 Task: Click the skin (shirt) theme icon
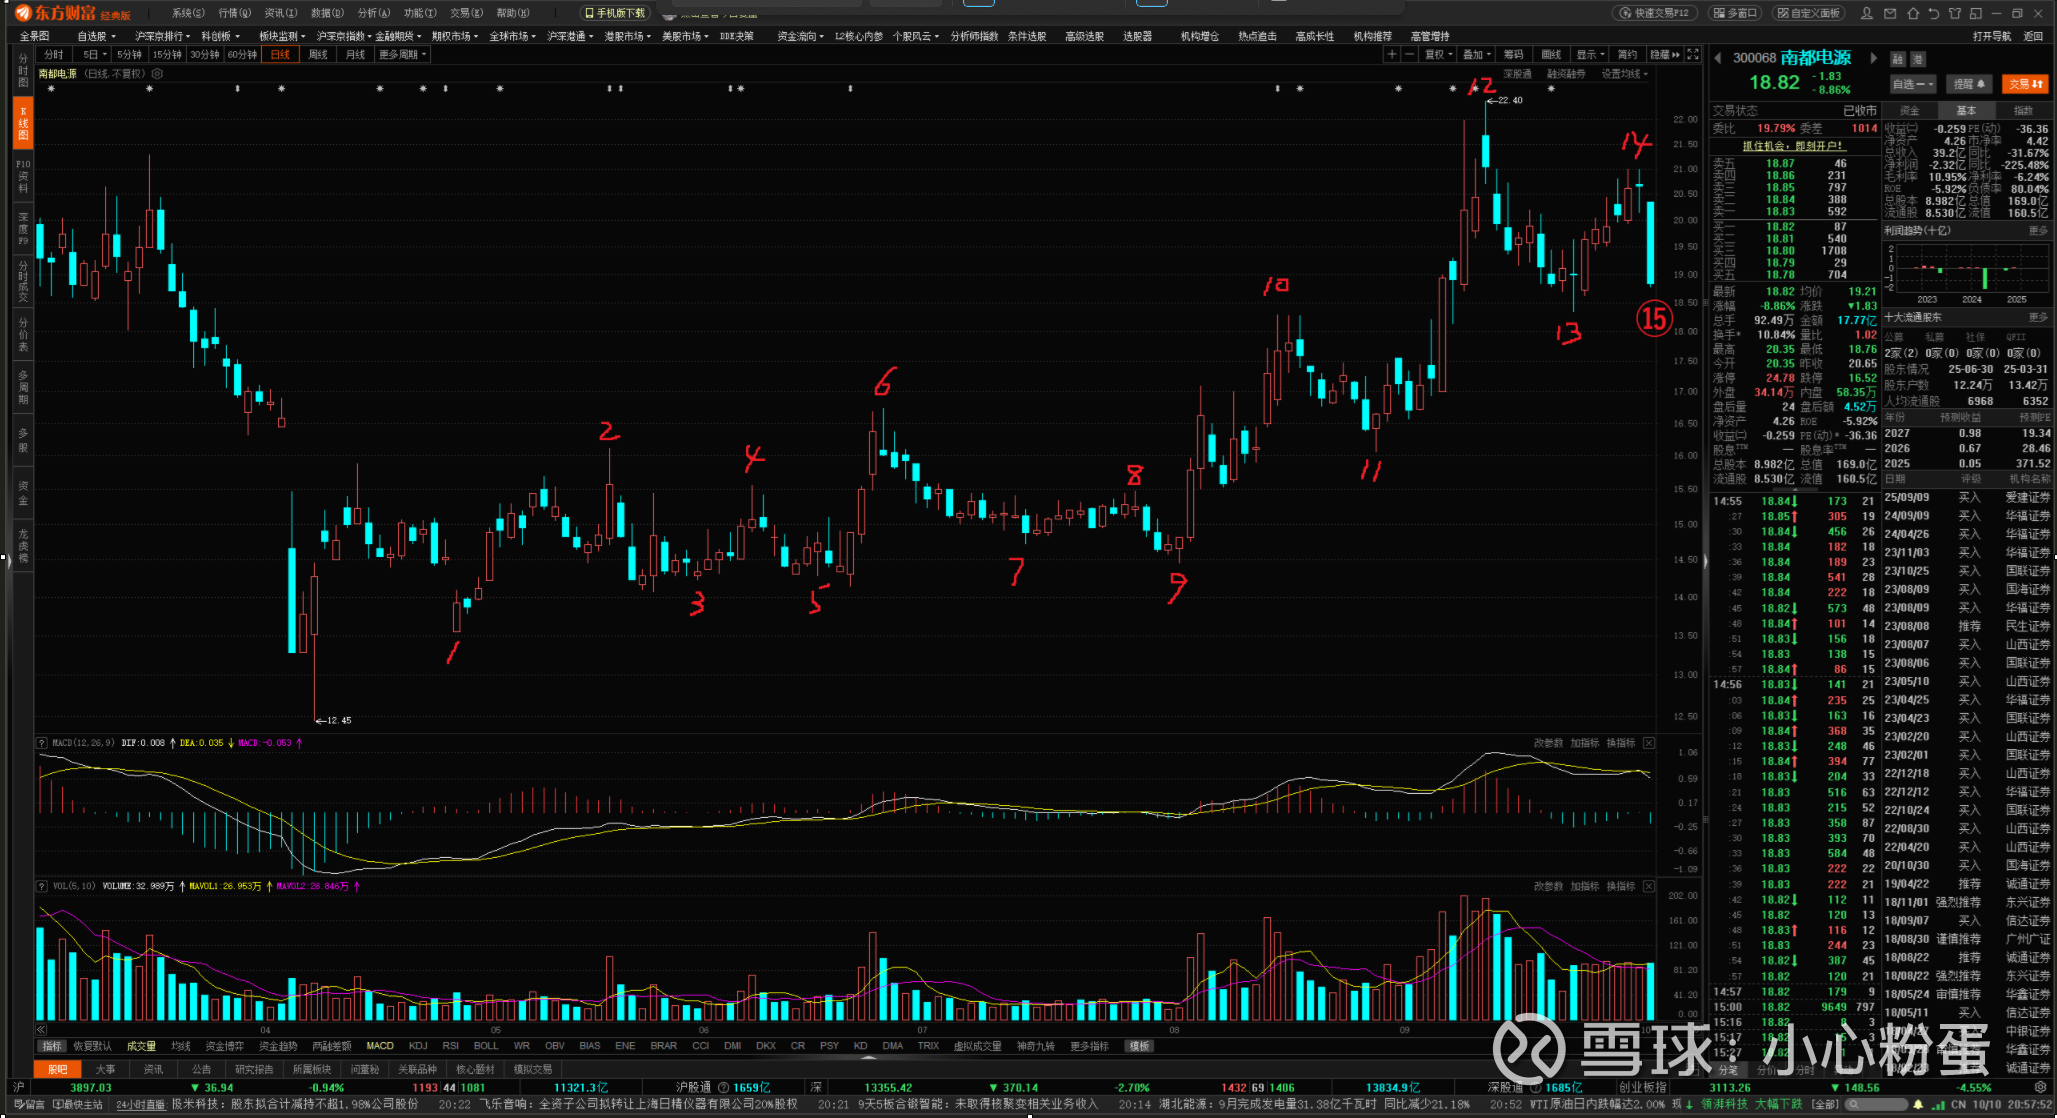click(x=1955, y=13)
